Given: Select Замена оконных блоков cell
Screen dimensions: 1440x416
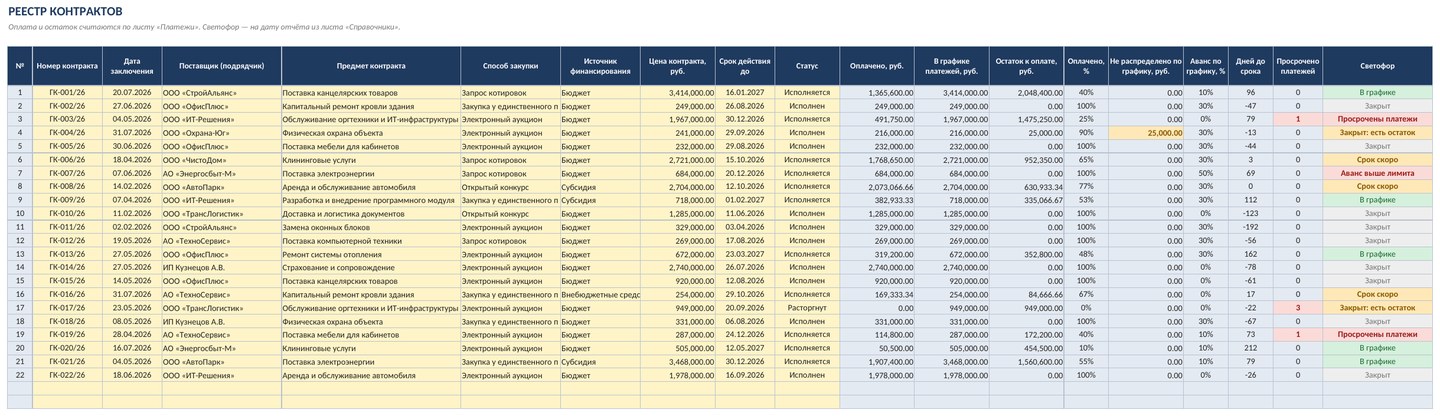Looking at the screenshot, I should (371, 227).
